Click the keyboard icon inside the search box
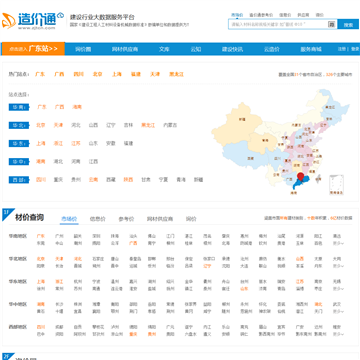This screenshot has width=360, height=360. [331, 24]
